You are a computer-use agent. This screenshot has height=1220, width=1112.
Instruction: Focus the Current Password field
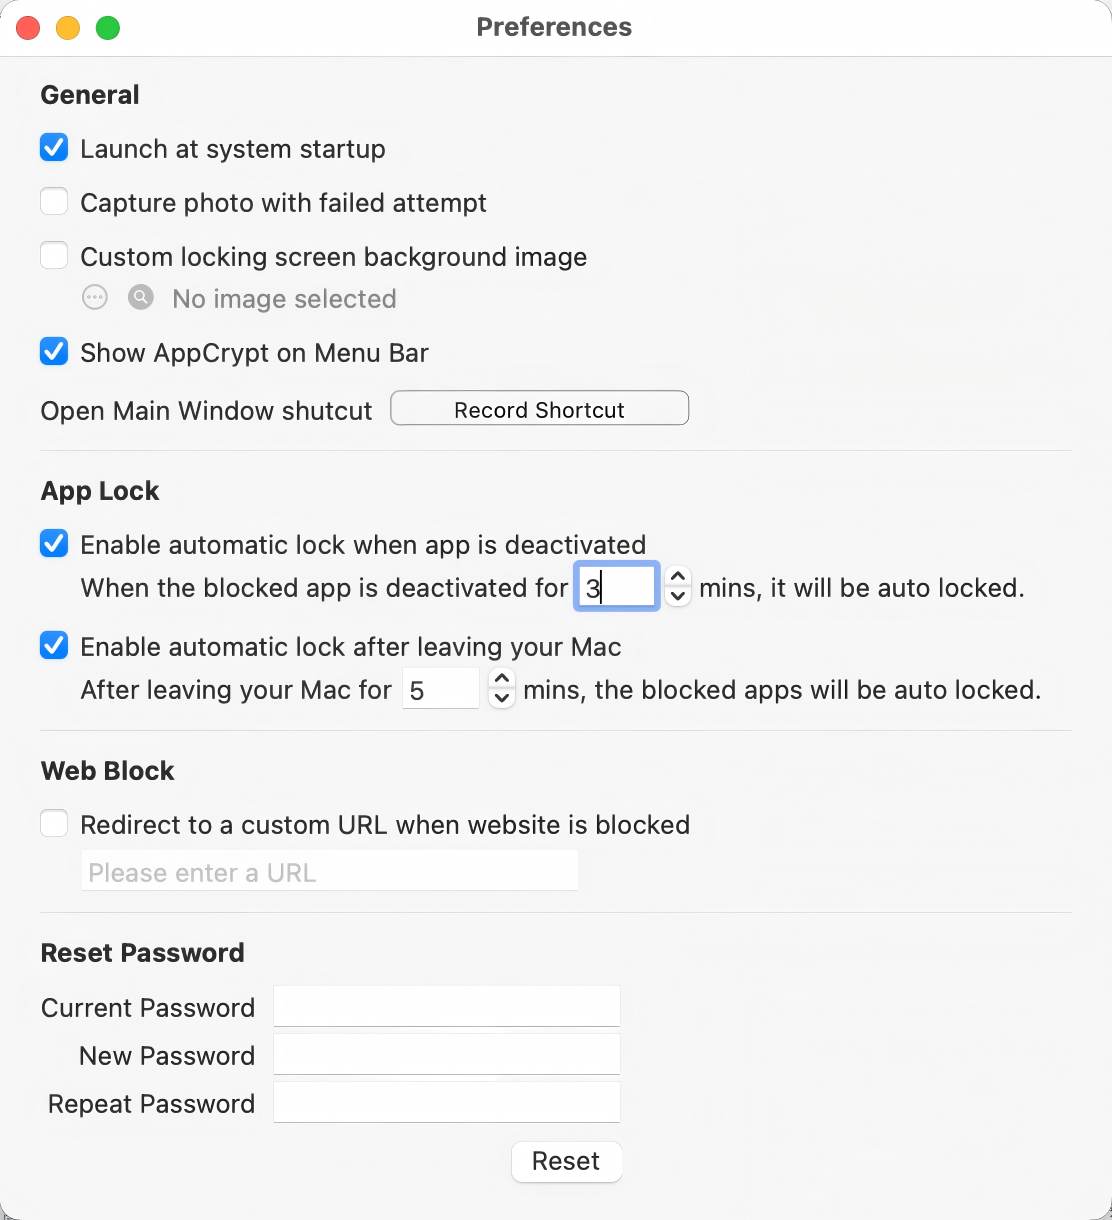tap(446, 1005)
